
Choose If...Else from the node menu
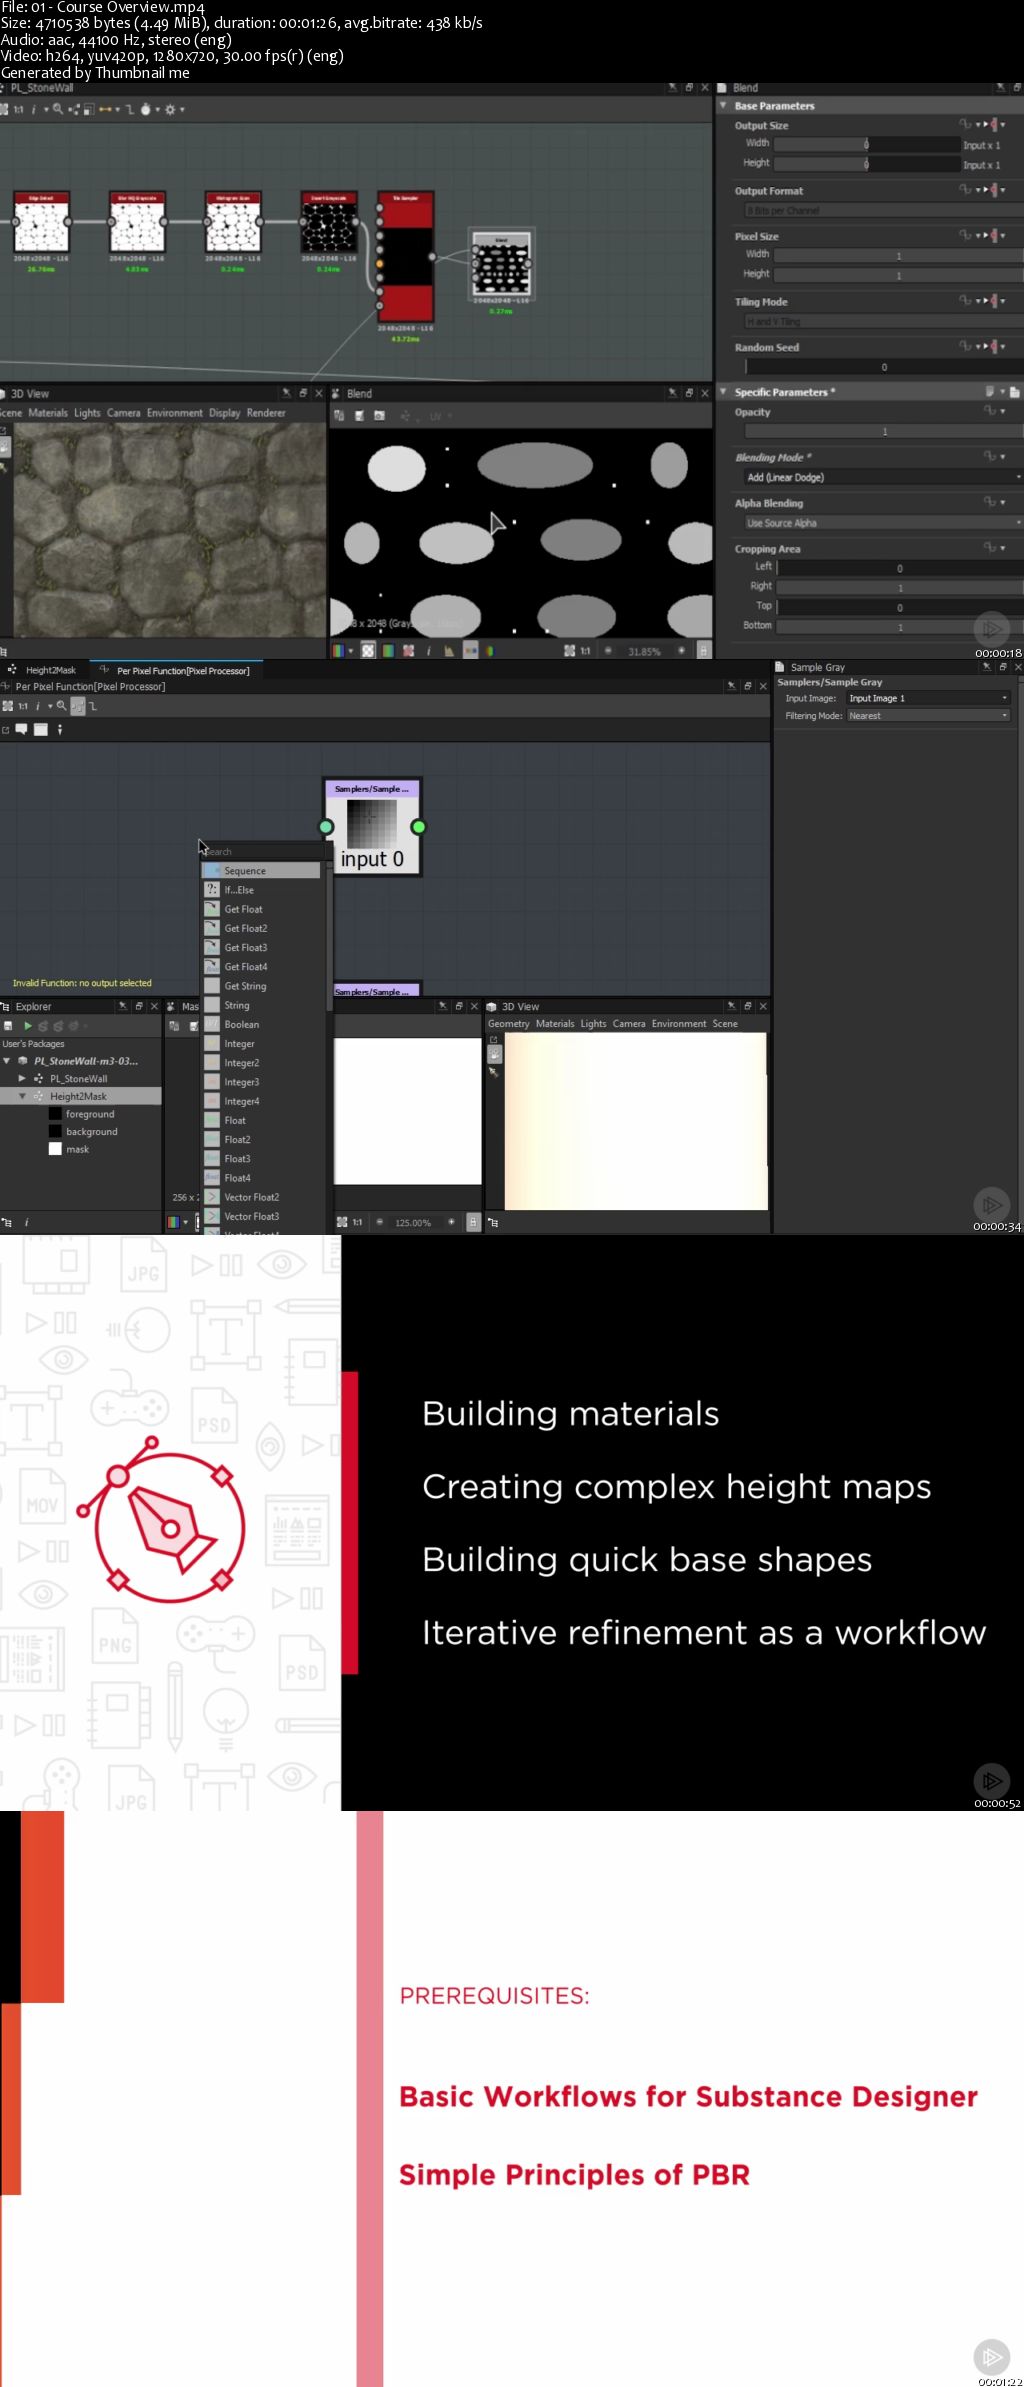[x=261, y=890]
